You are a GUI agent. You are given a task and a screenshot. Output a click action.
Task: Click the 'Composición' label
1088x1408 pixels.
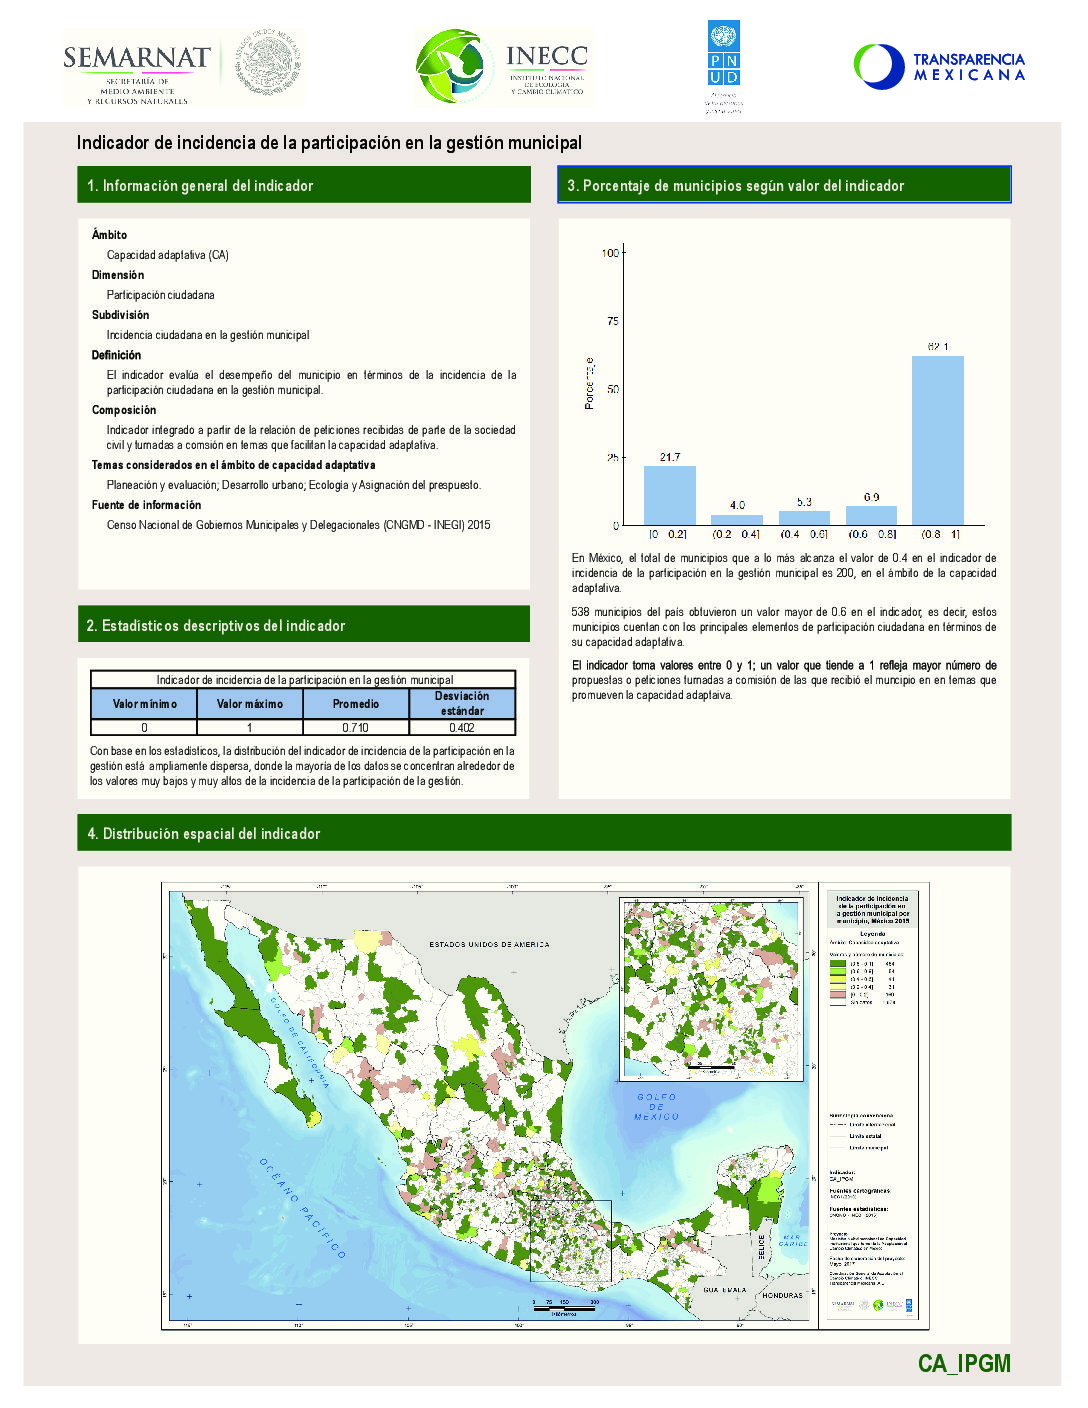(x=124, y=410)
